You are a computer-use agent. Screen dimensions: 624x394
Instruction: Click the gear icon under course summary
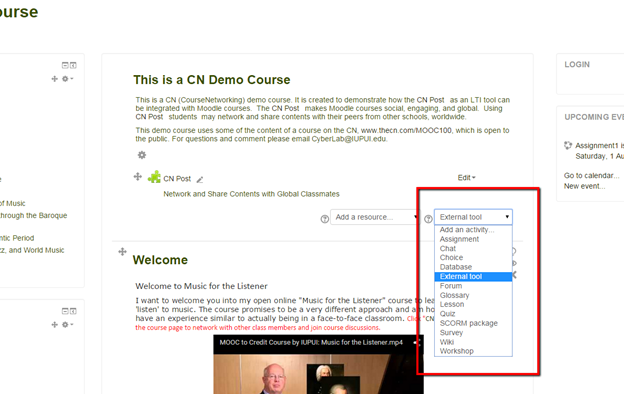142,155
